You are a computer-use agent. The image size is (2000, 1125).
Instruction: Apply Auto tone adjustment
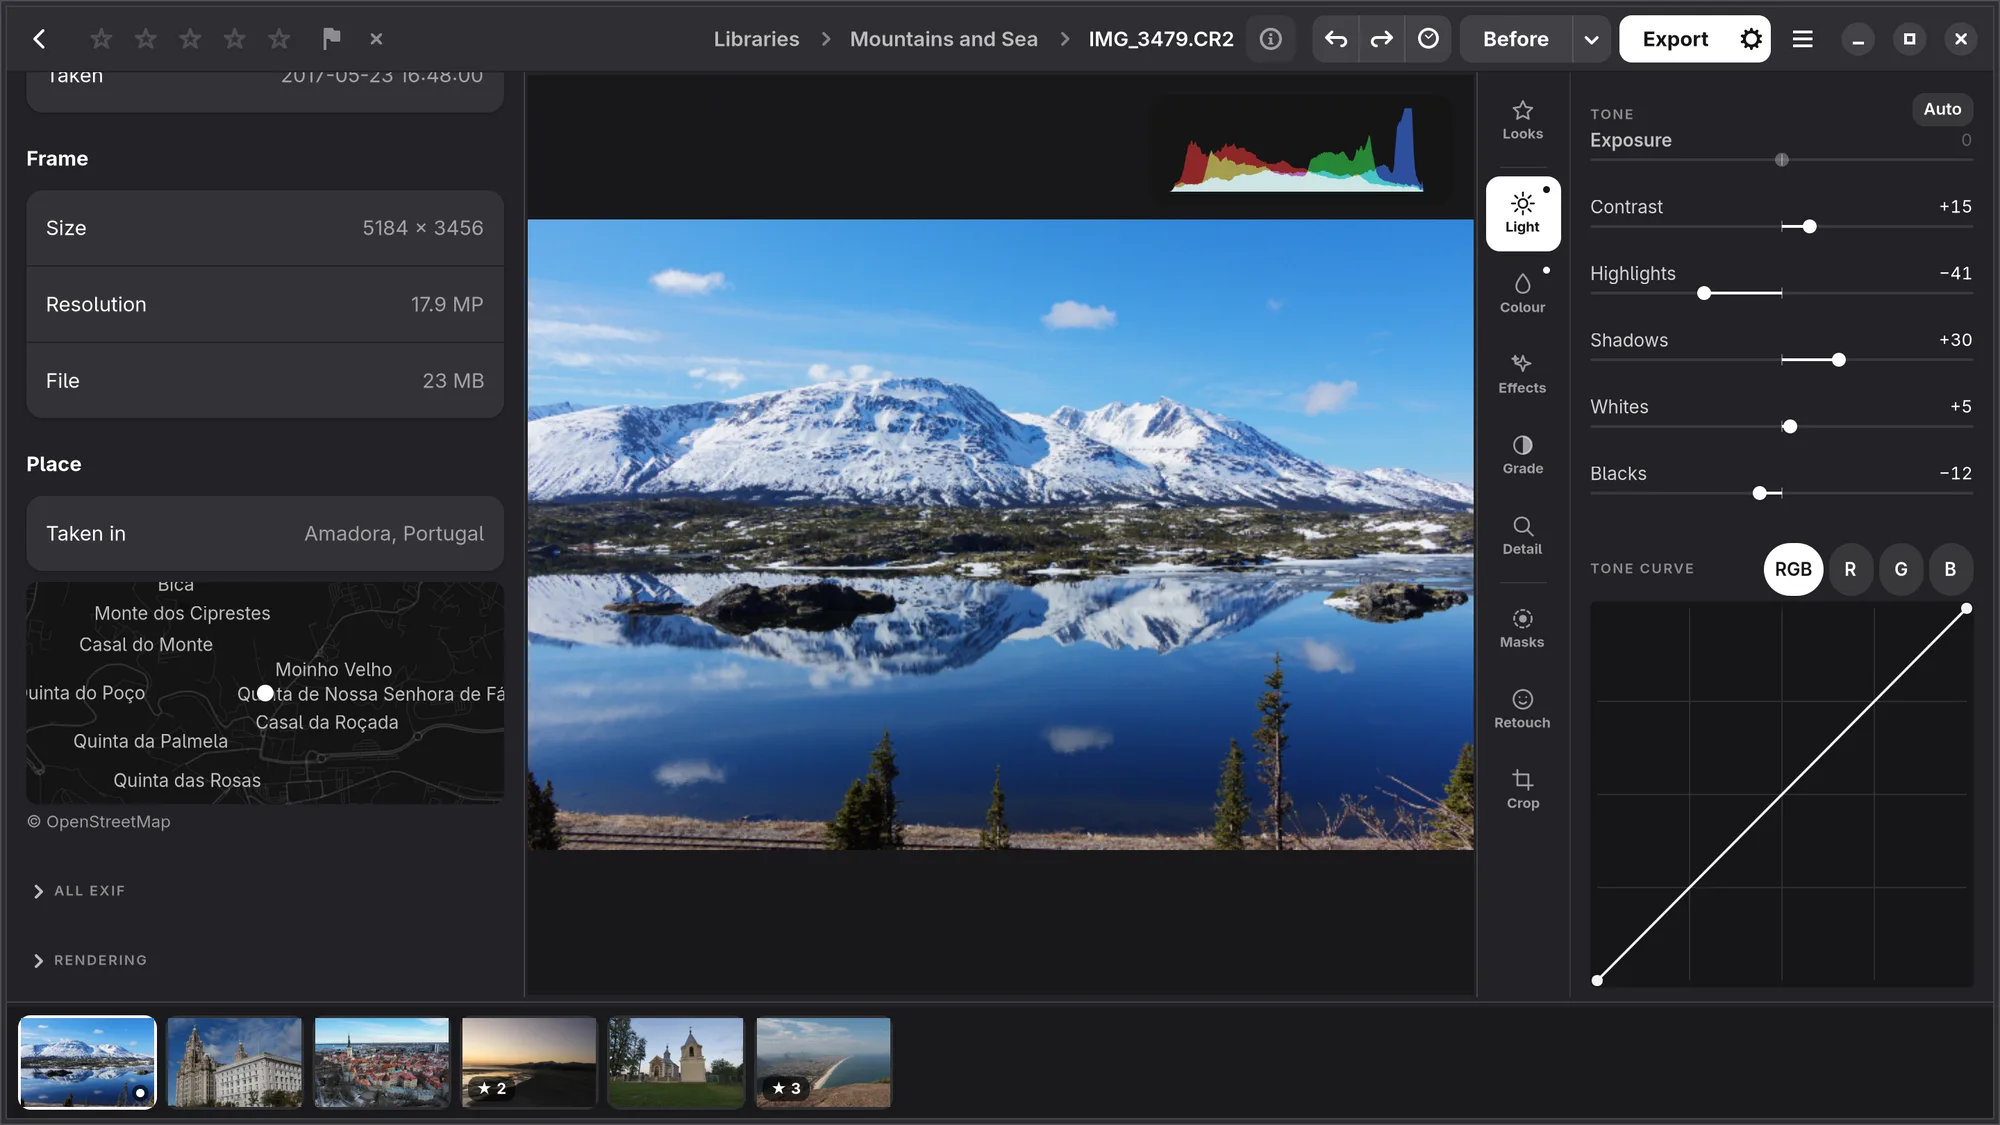pos(1942,109)
